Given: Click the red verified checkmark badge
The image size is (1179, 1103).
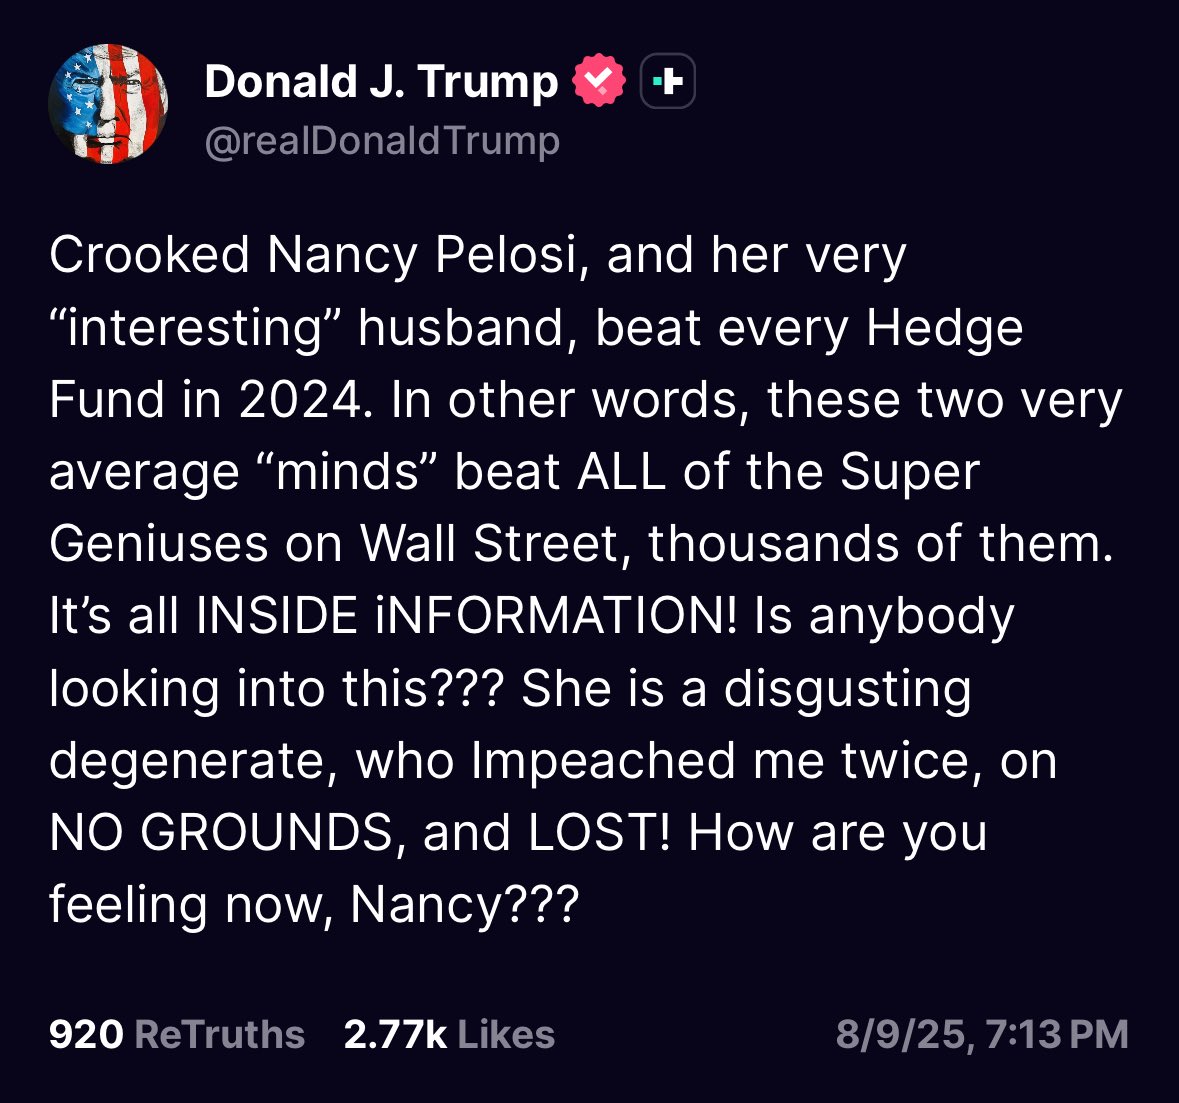Looking at the screenshot, I should click(x=598, y=81).
